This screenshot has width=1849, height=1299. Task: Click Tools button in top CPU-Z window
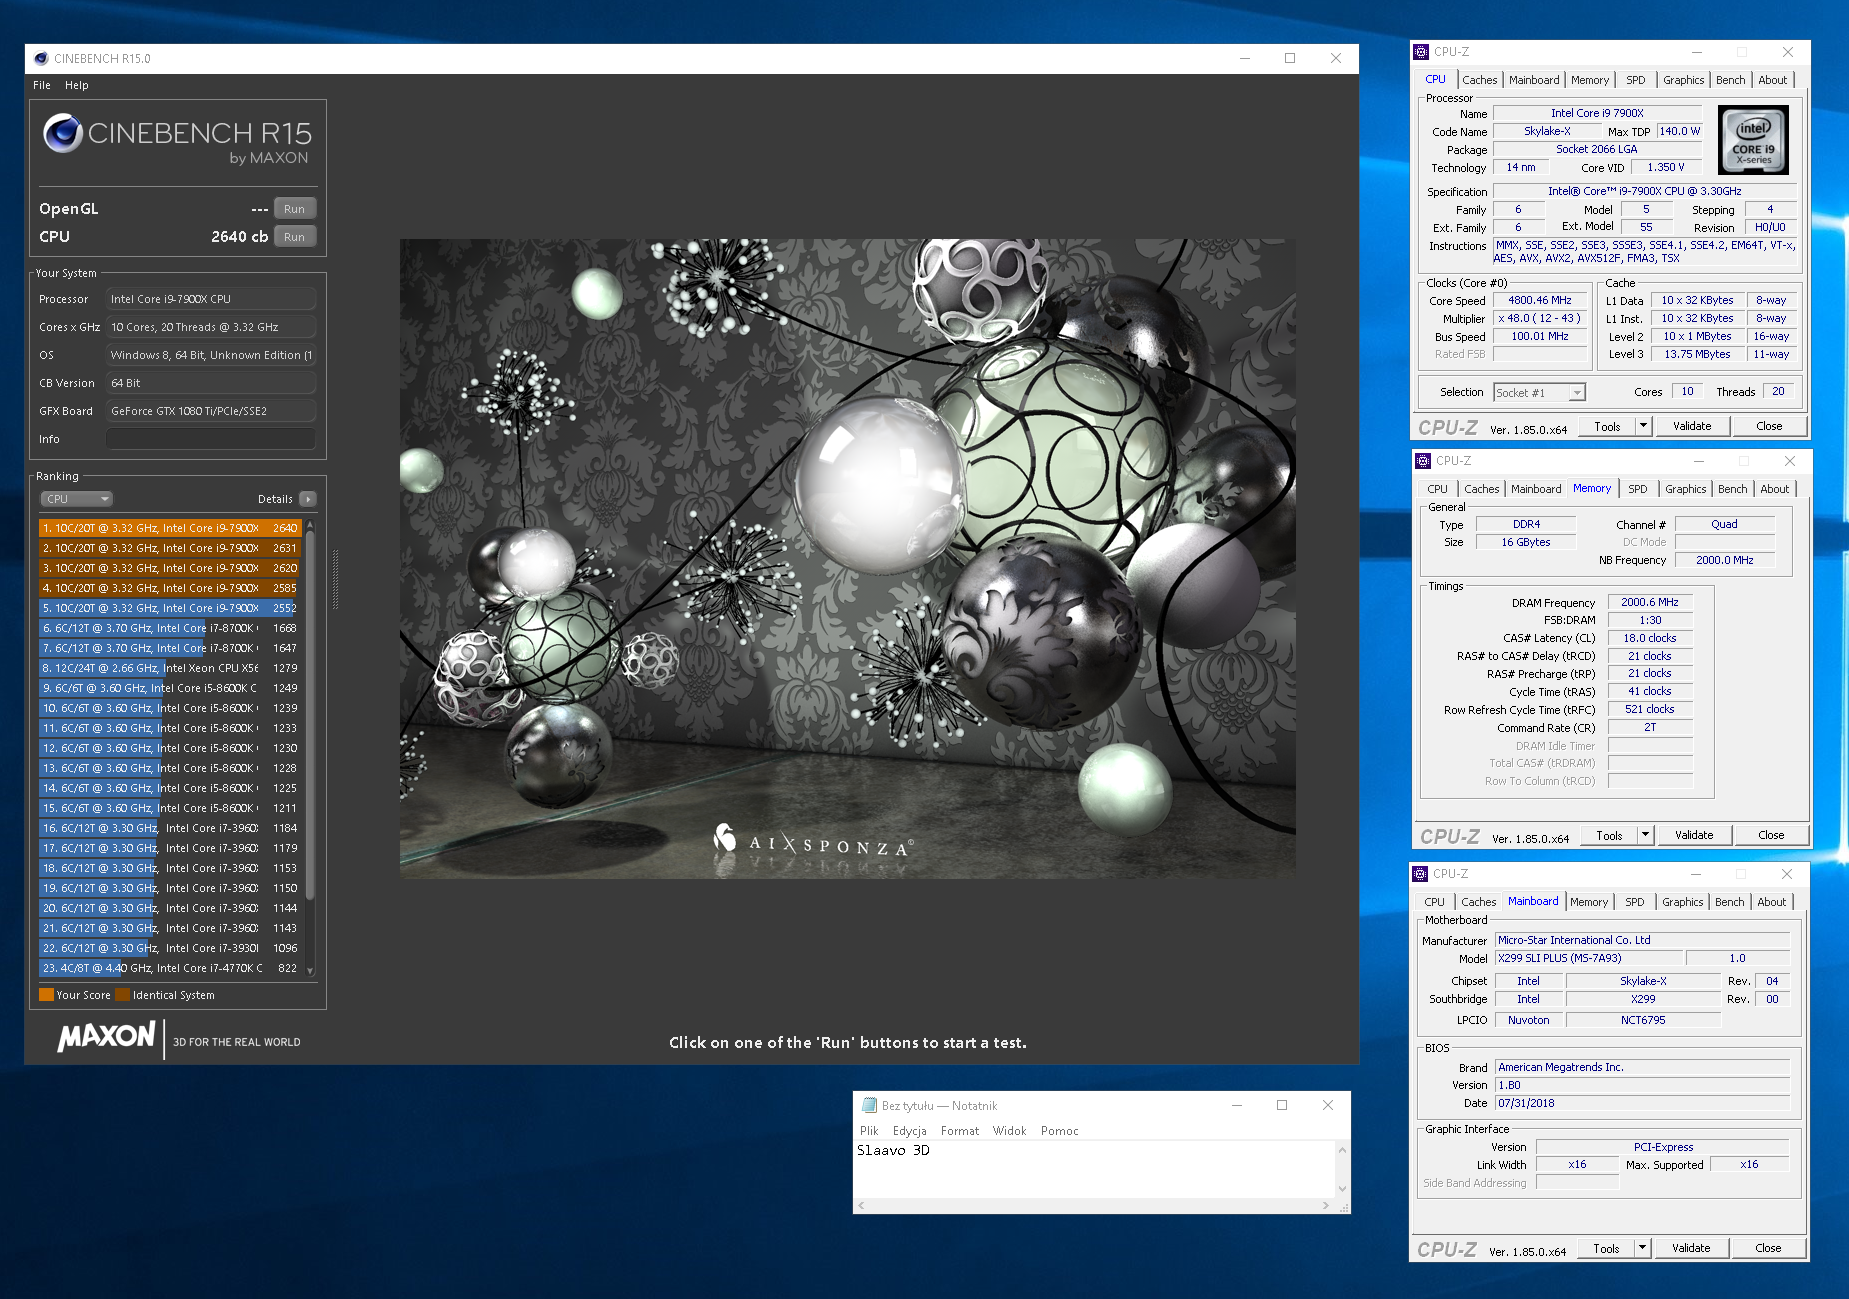(1607, 426)
